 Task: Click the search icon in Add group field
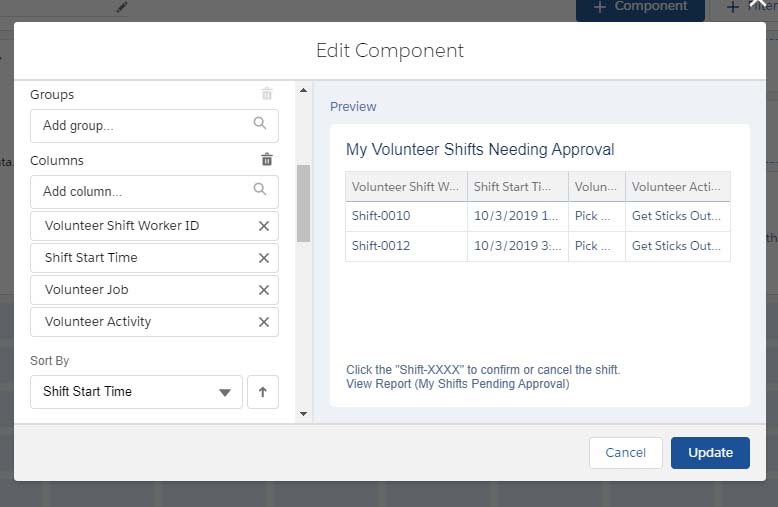click(260, 125)
